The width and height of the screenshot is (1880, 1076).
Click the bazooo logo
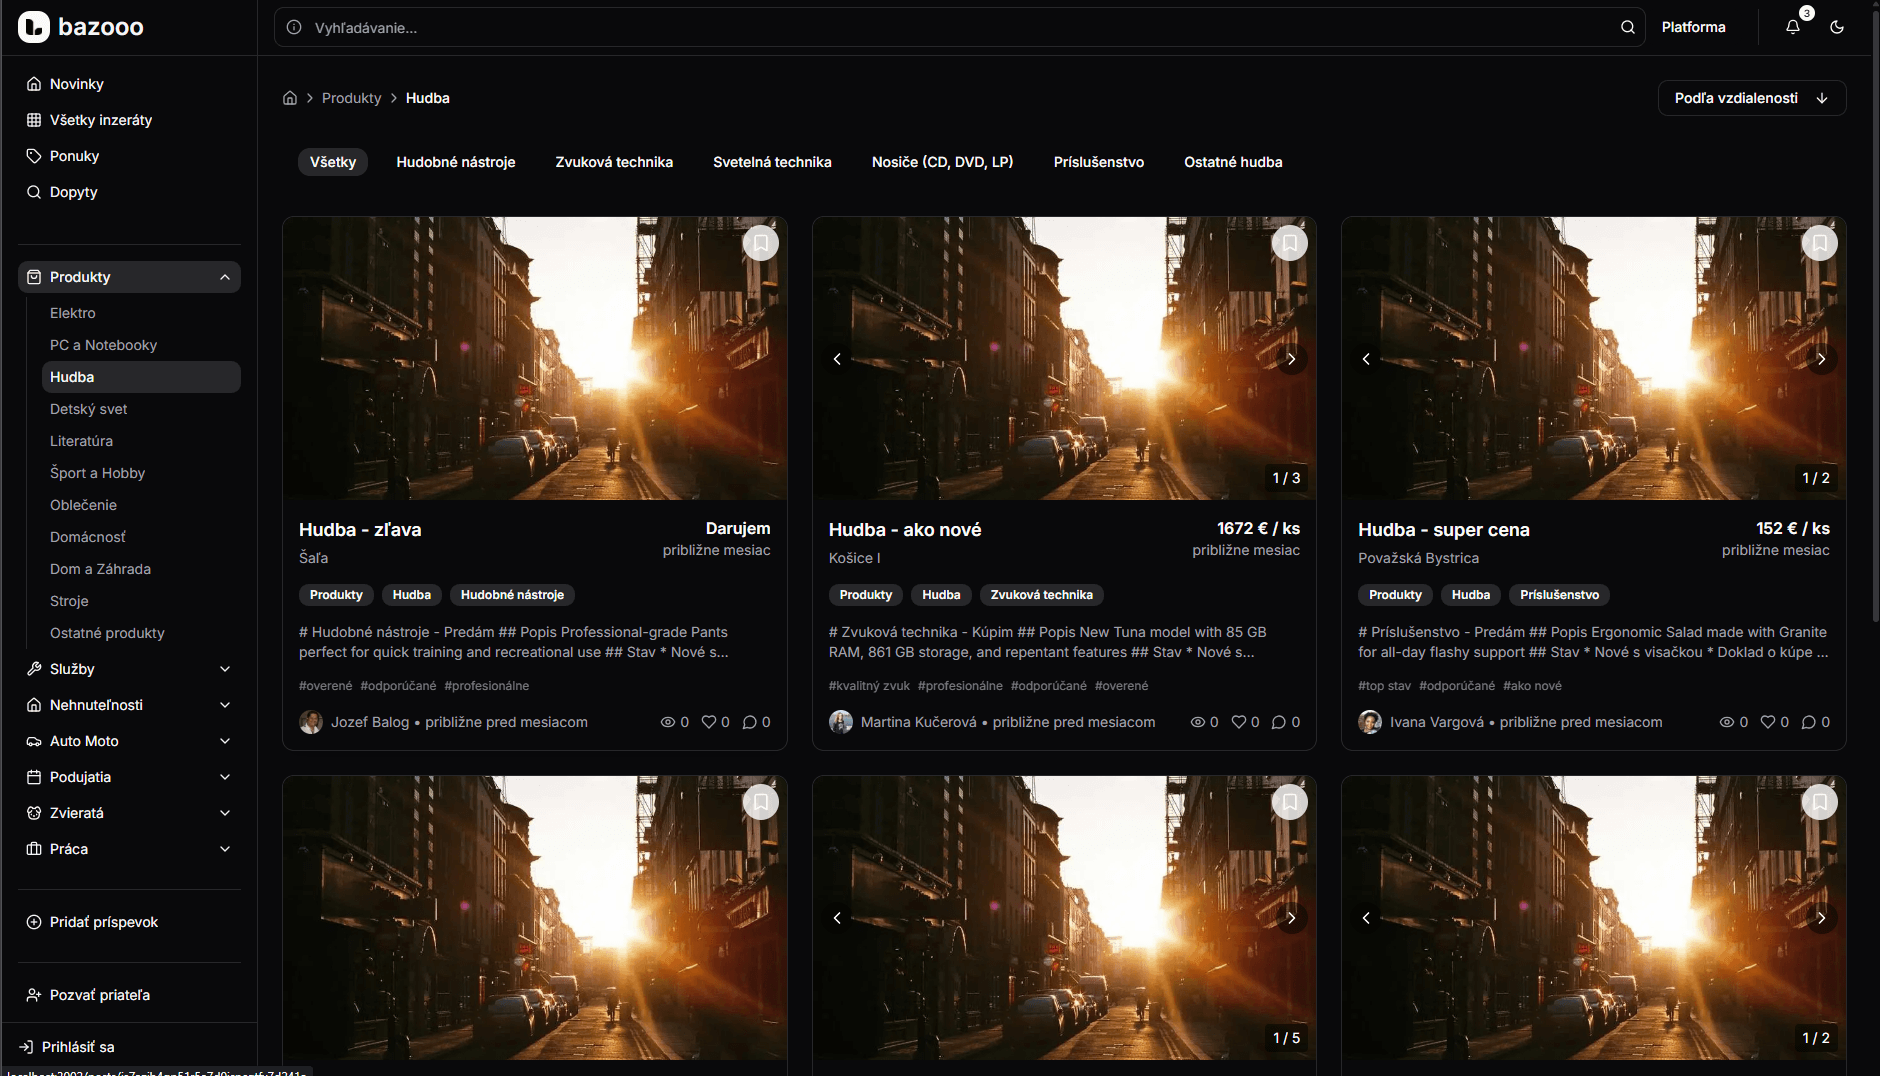(x=81, y=27)
